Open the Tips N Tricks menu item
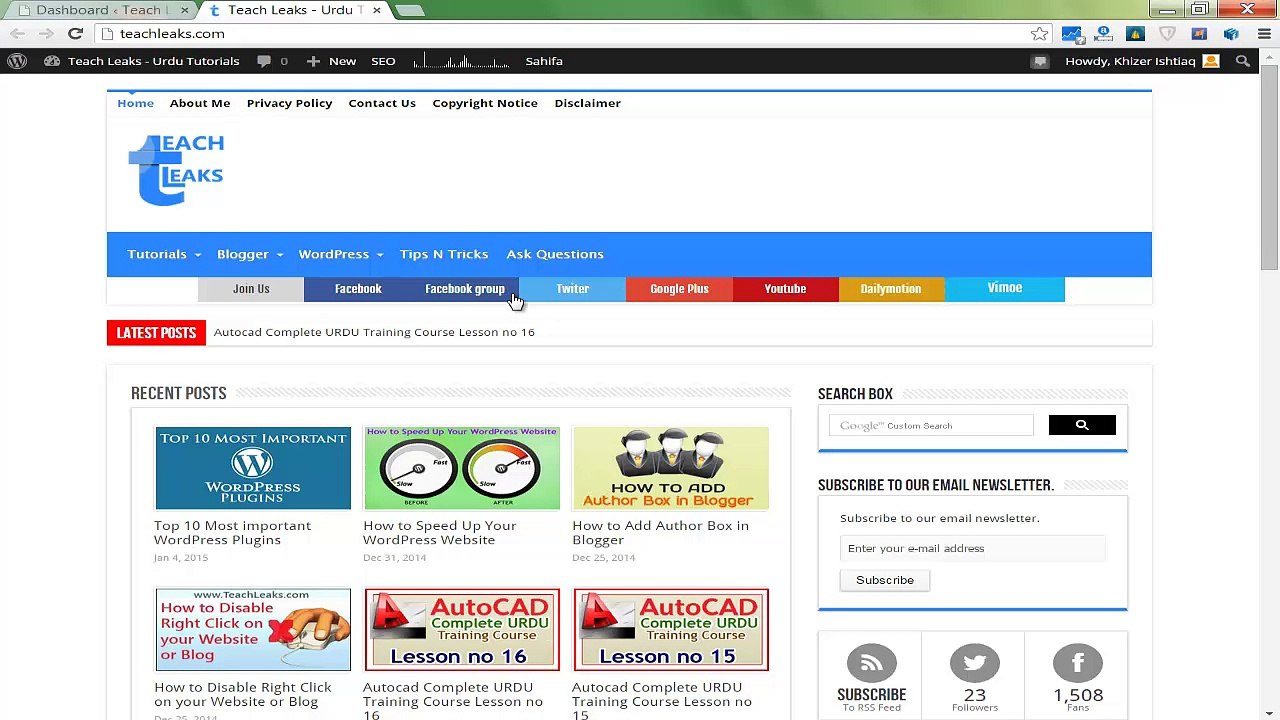Screen dimensions: 1280x720 point(444,254)
